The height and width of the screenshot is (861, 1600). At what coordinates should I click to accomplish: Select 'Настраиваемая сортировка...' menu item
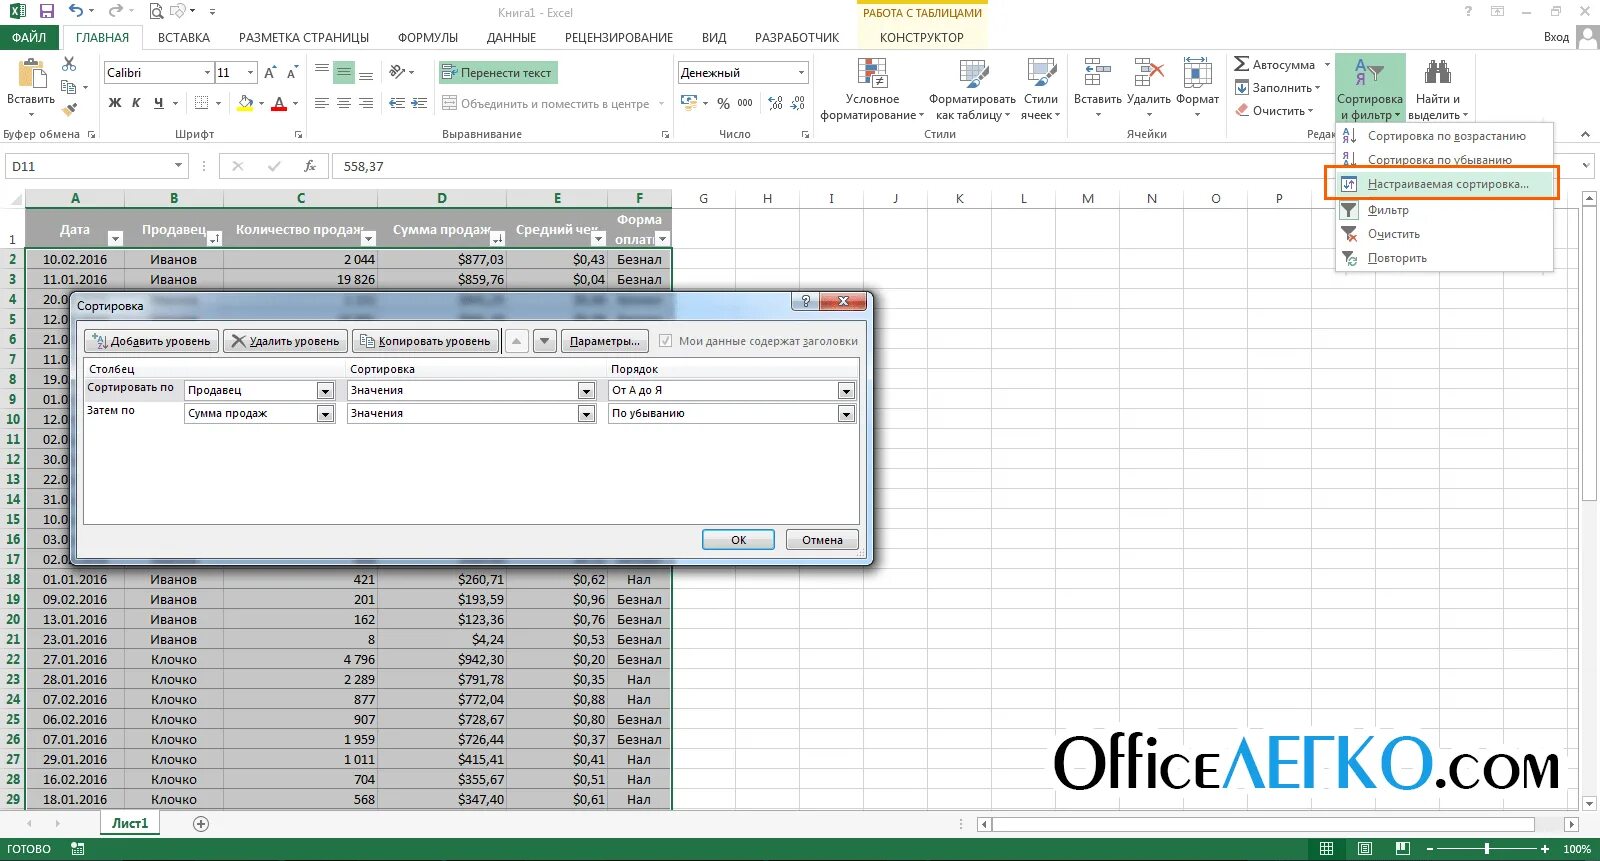[1442, 184]
